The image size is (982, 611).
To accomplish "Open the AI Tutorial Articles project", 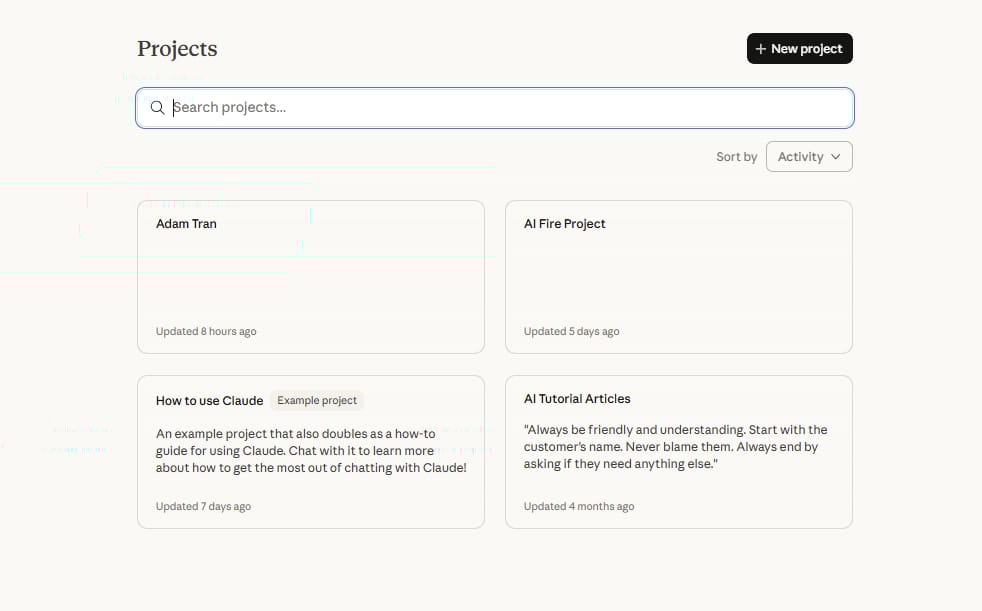I will (x=679, y=452).
